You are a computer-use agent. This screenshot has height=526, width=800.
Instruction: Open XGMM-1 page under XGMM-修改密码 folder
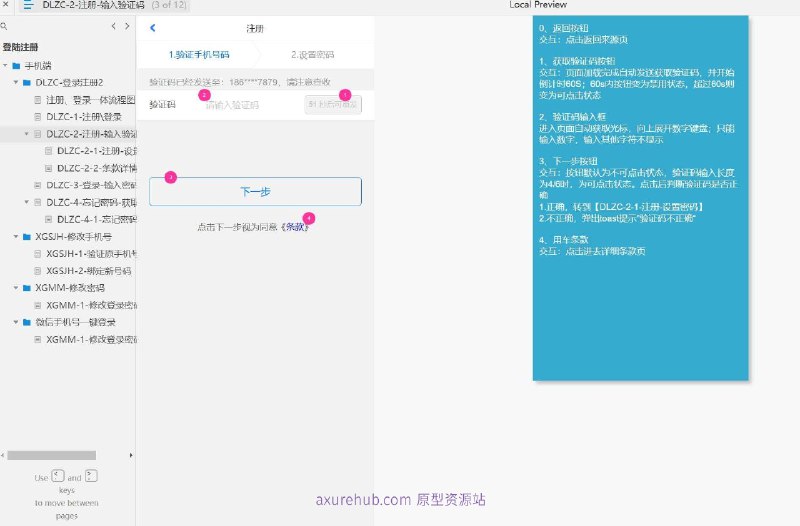coord(92,305)
